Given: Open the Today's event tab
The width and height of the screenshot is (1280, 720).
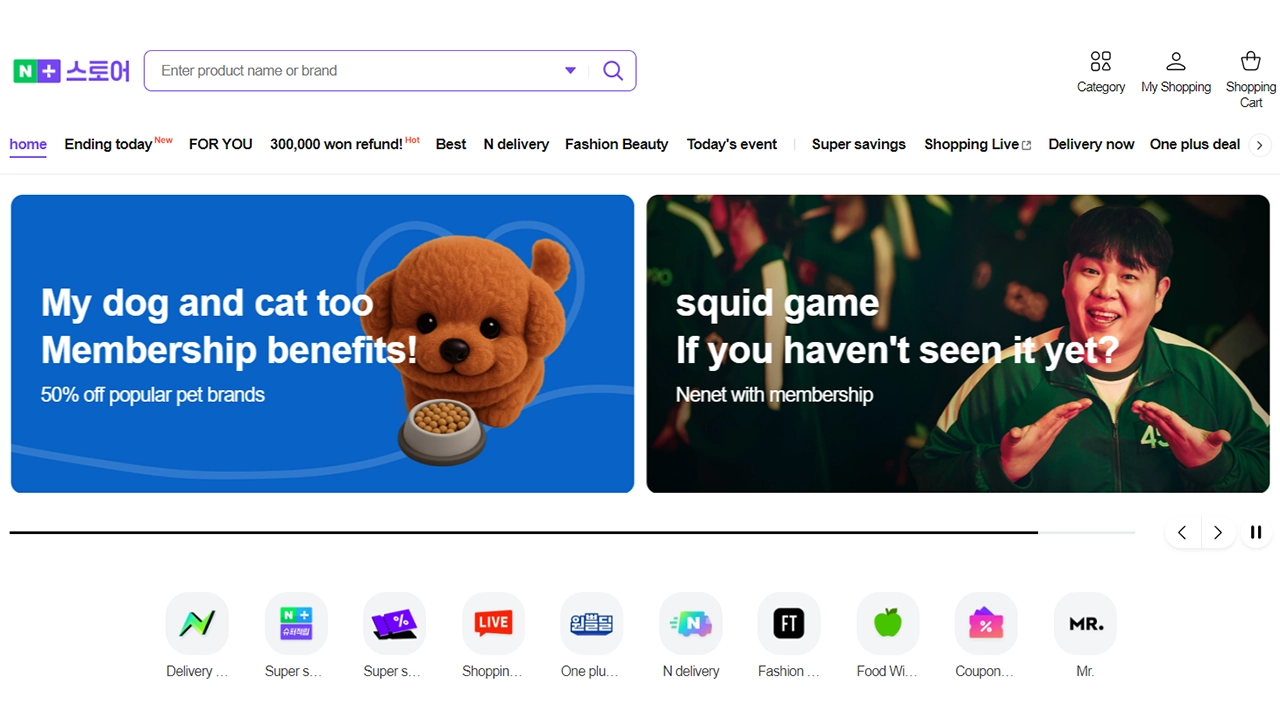Looking at the screenshot, I should tap(732, 144).
